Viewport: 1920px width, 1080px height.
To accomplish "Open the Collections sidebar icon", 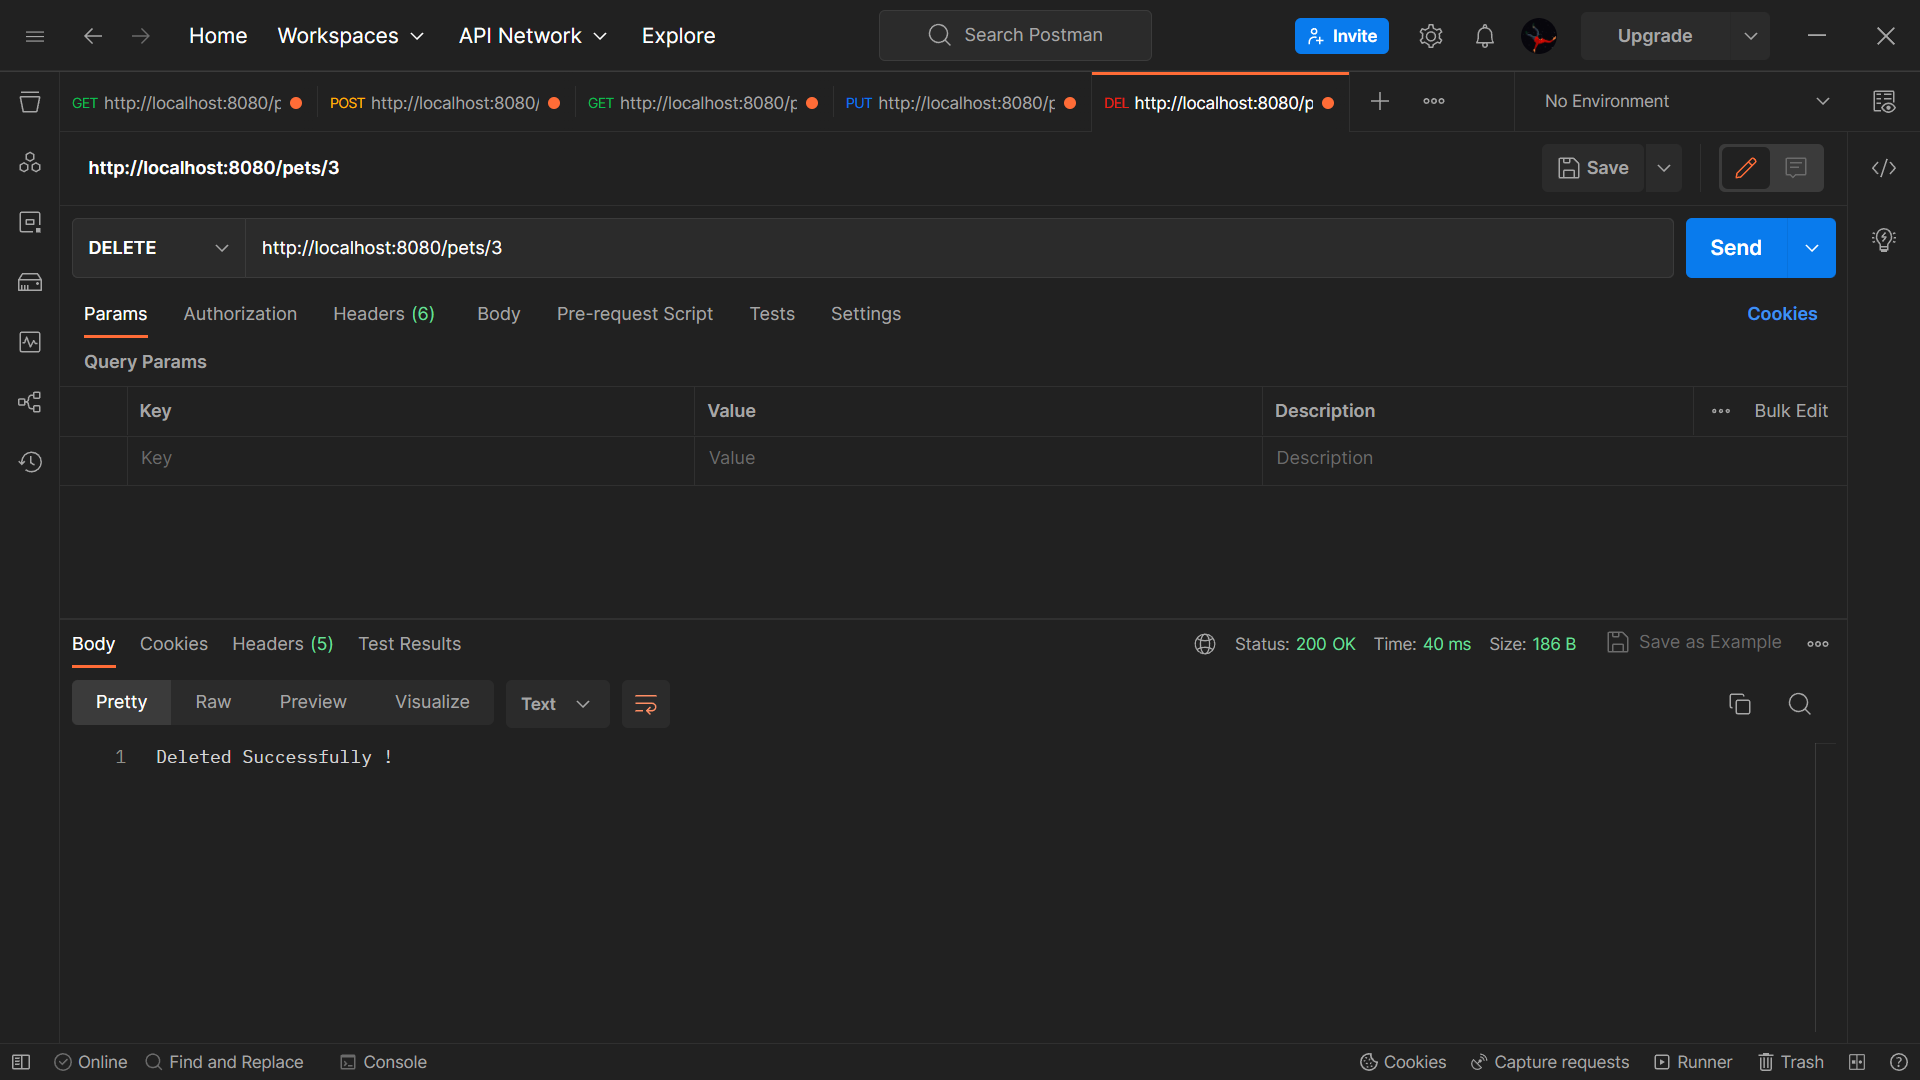I will [x=30, y=102].
